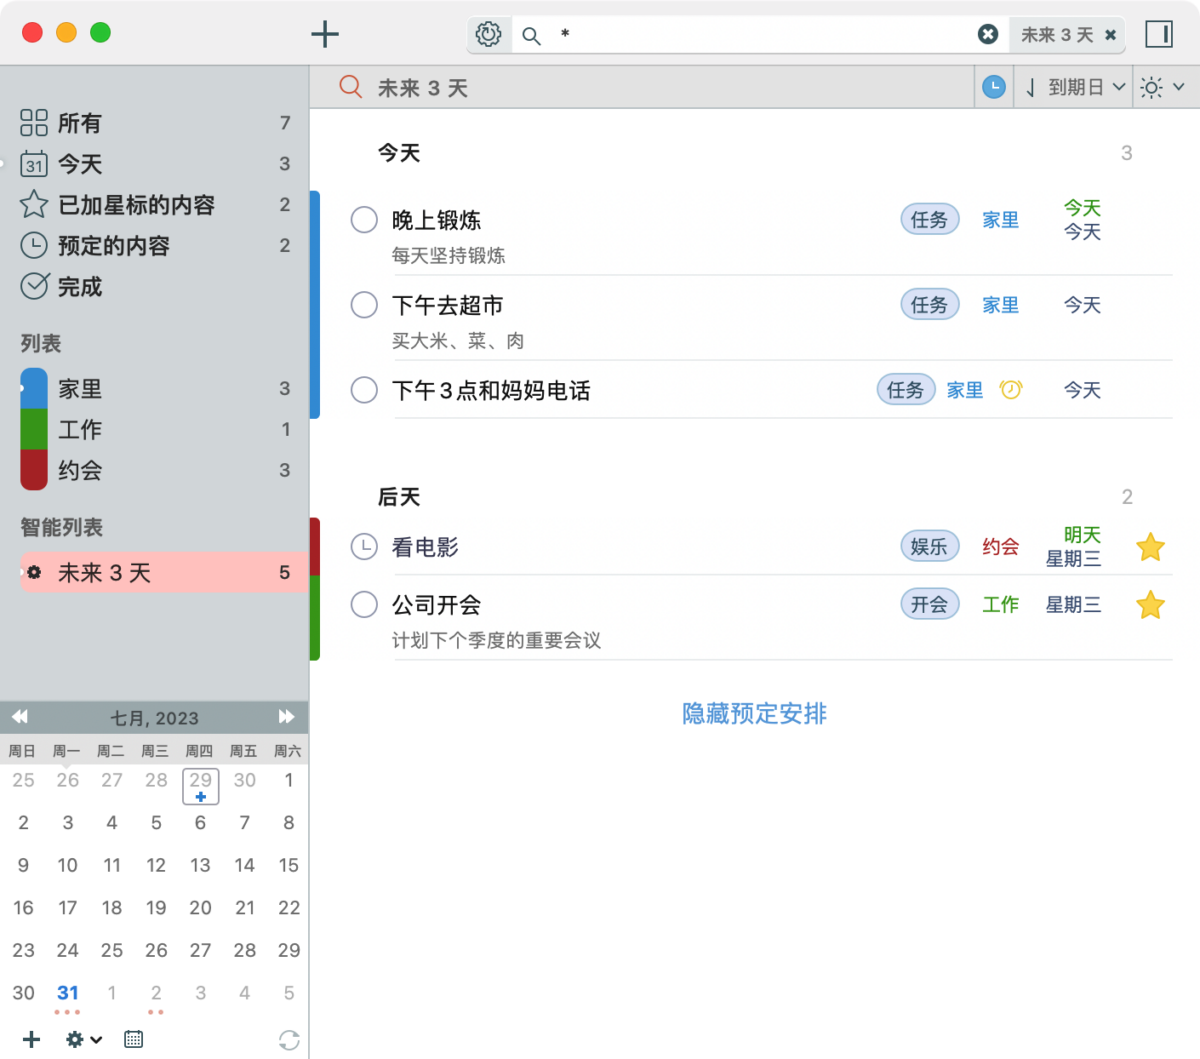This screenshot has height=1059, width=1200.
Task: Select August 2 in calendar
Action: 156,993
